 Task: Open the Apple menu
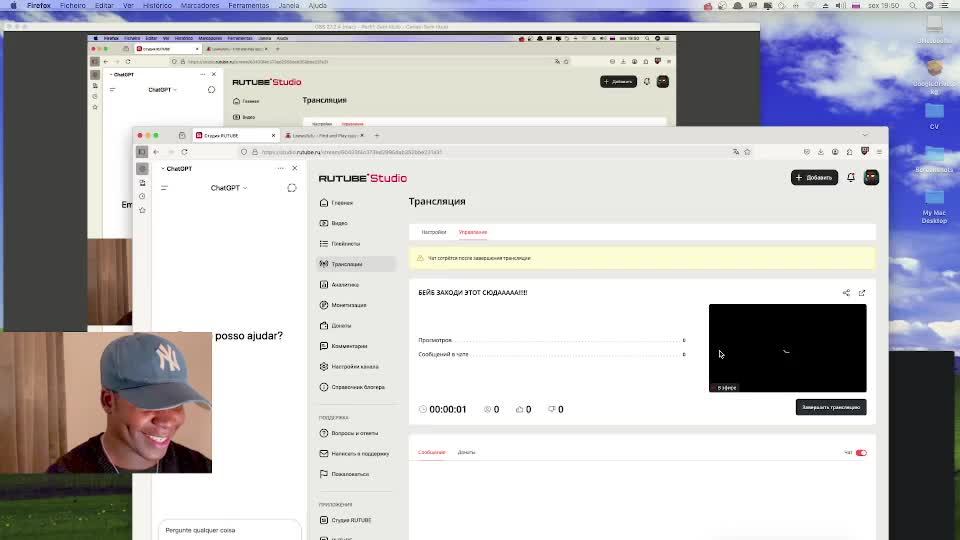click(x=13, y=6)
